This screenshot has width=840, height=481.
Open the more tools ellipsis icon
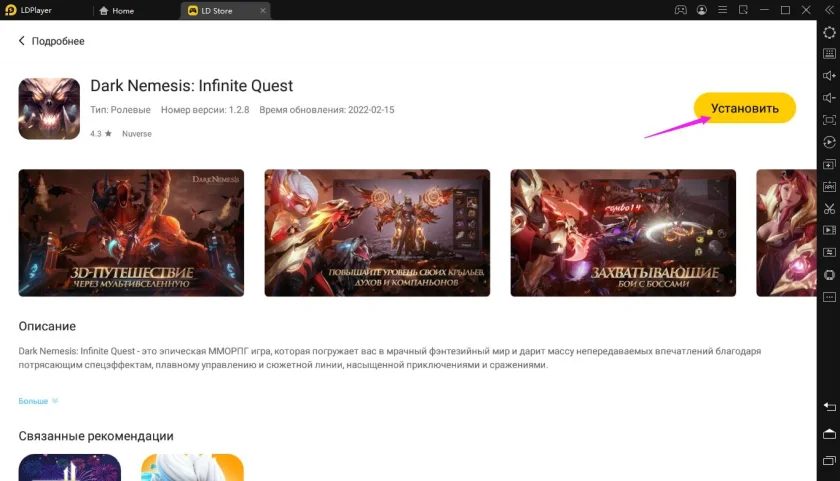pos(829,297)
